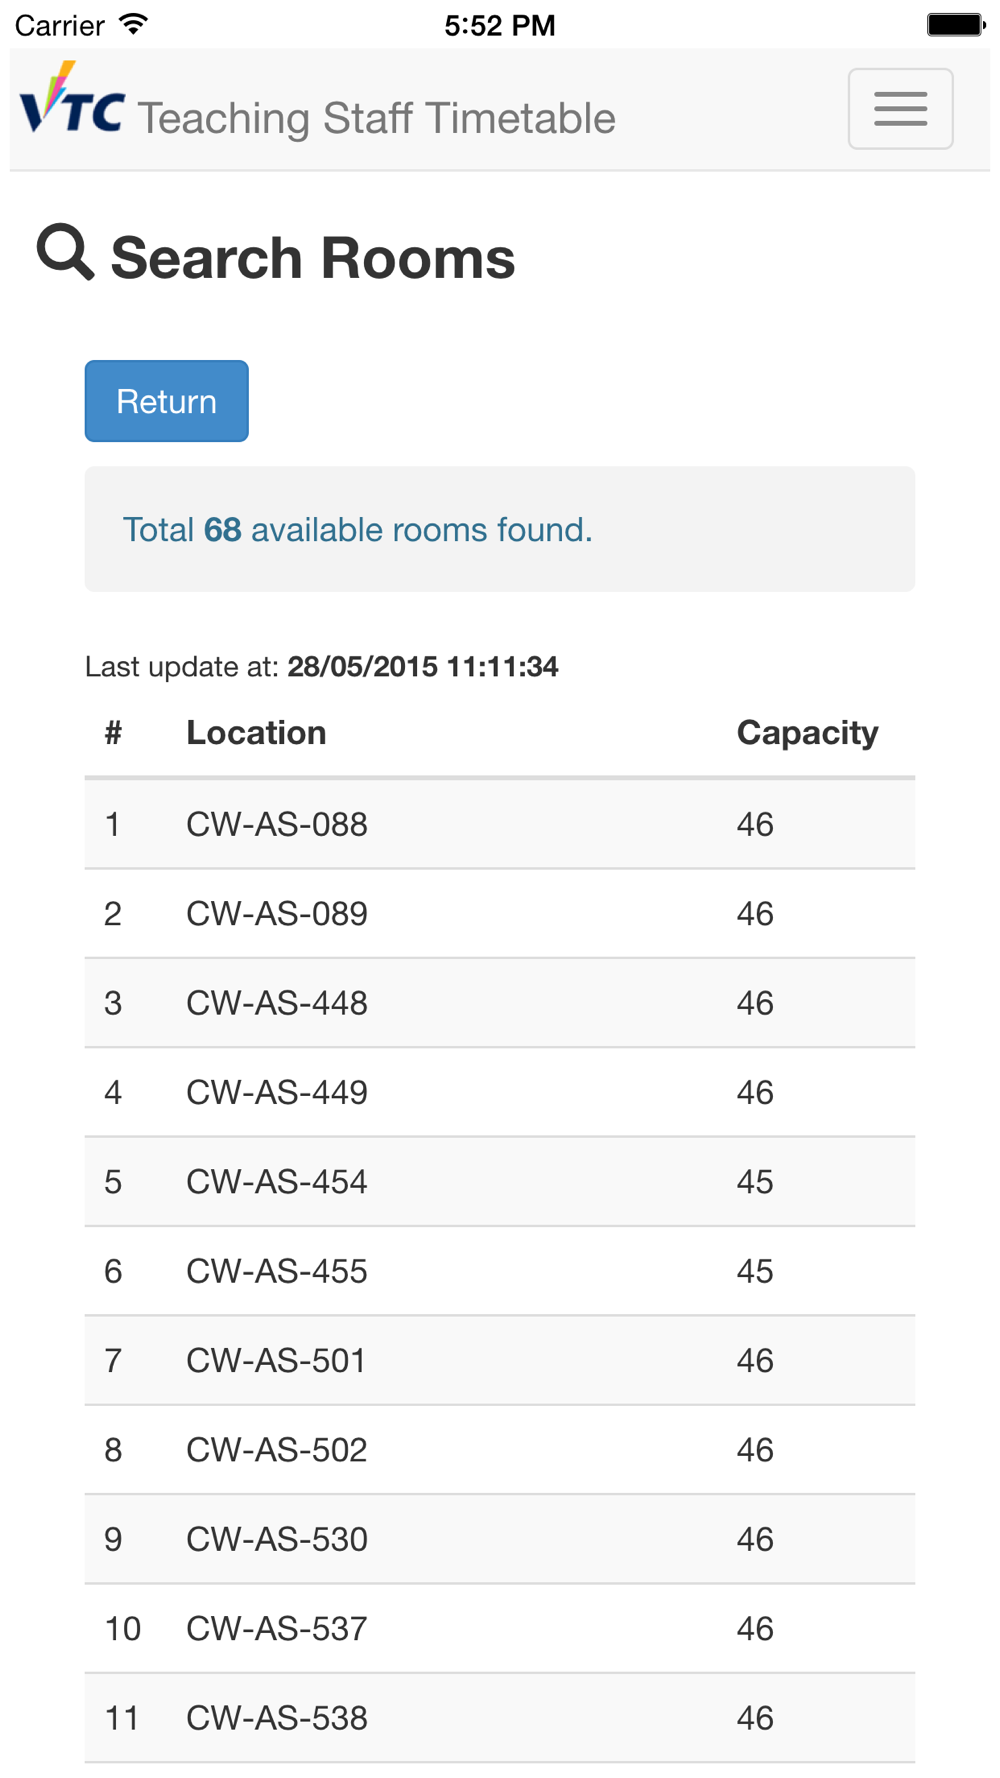Click the VTC logo

(x=72, y=100)
